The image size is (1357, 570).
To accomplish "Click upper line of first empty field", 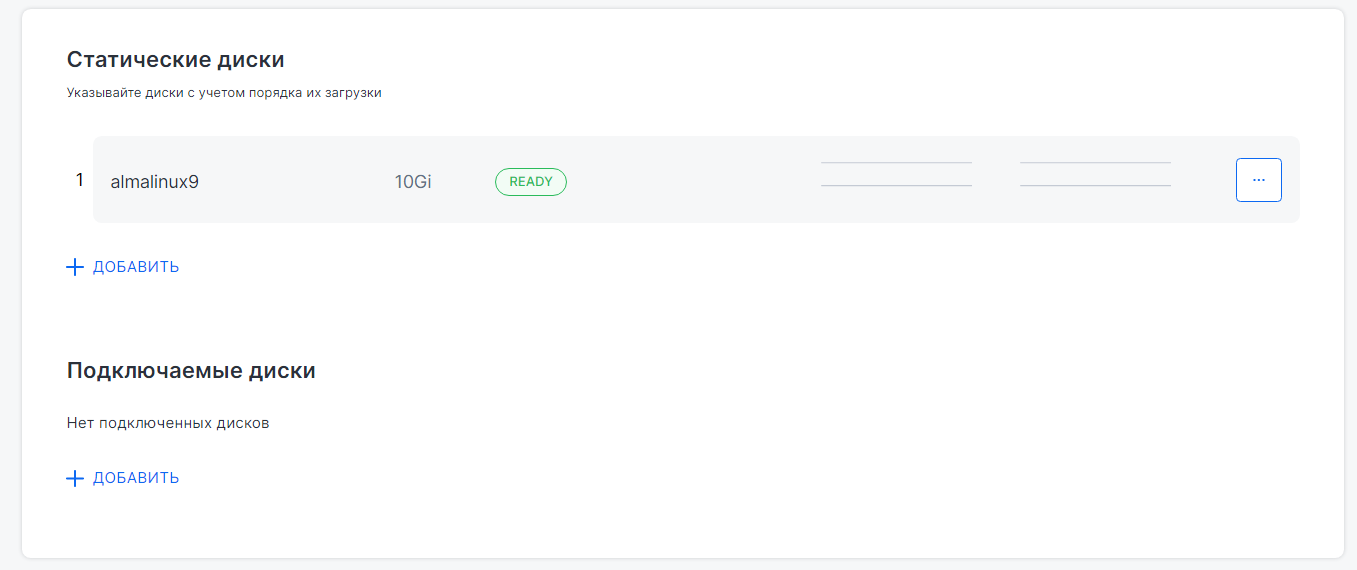I will click(x=896, y=162).
